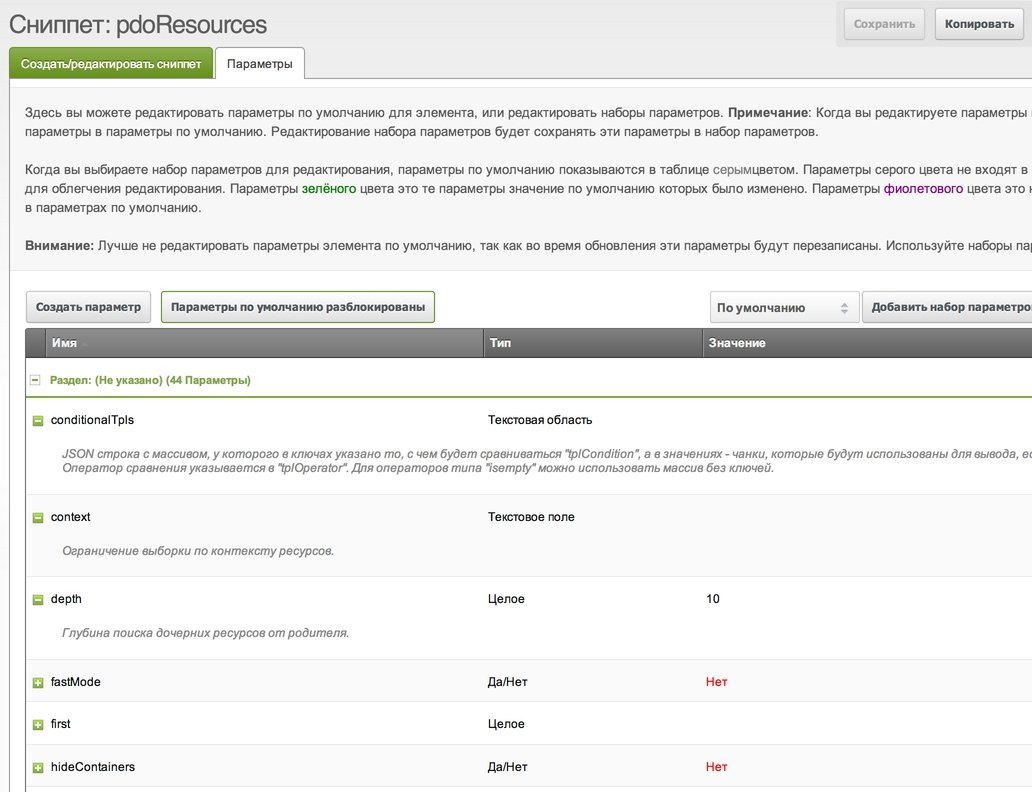The height and width of the screenshot is (792, 1032).
Task: Toggle 'Параметры по умолчанию разблокированы' lock button
Action: tap(298, 307)
